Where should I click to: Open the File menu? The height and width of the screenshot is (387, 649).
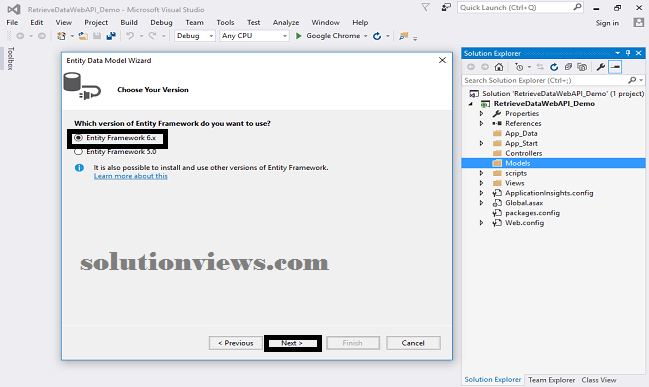[12, 22]
